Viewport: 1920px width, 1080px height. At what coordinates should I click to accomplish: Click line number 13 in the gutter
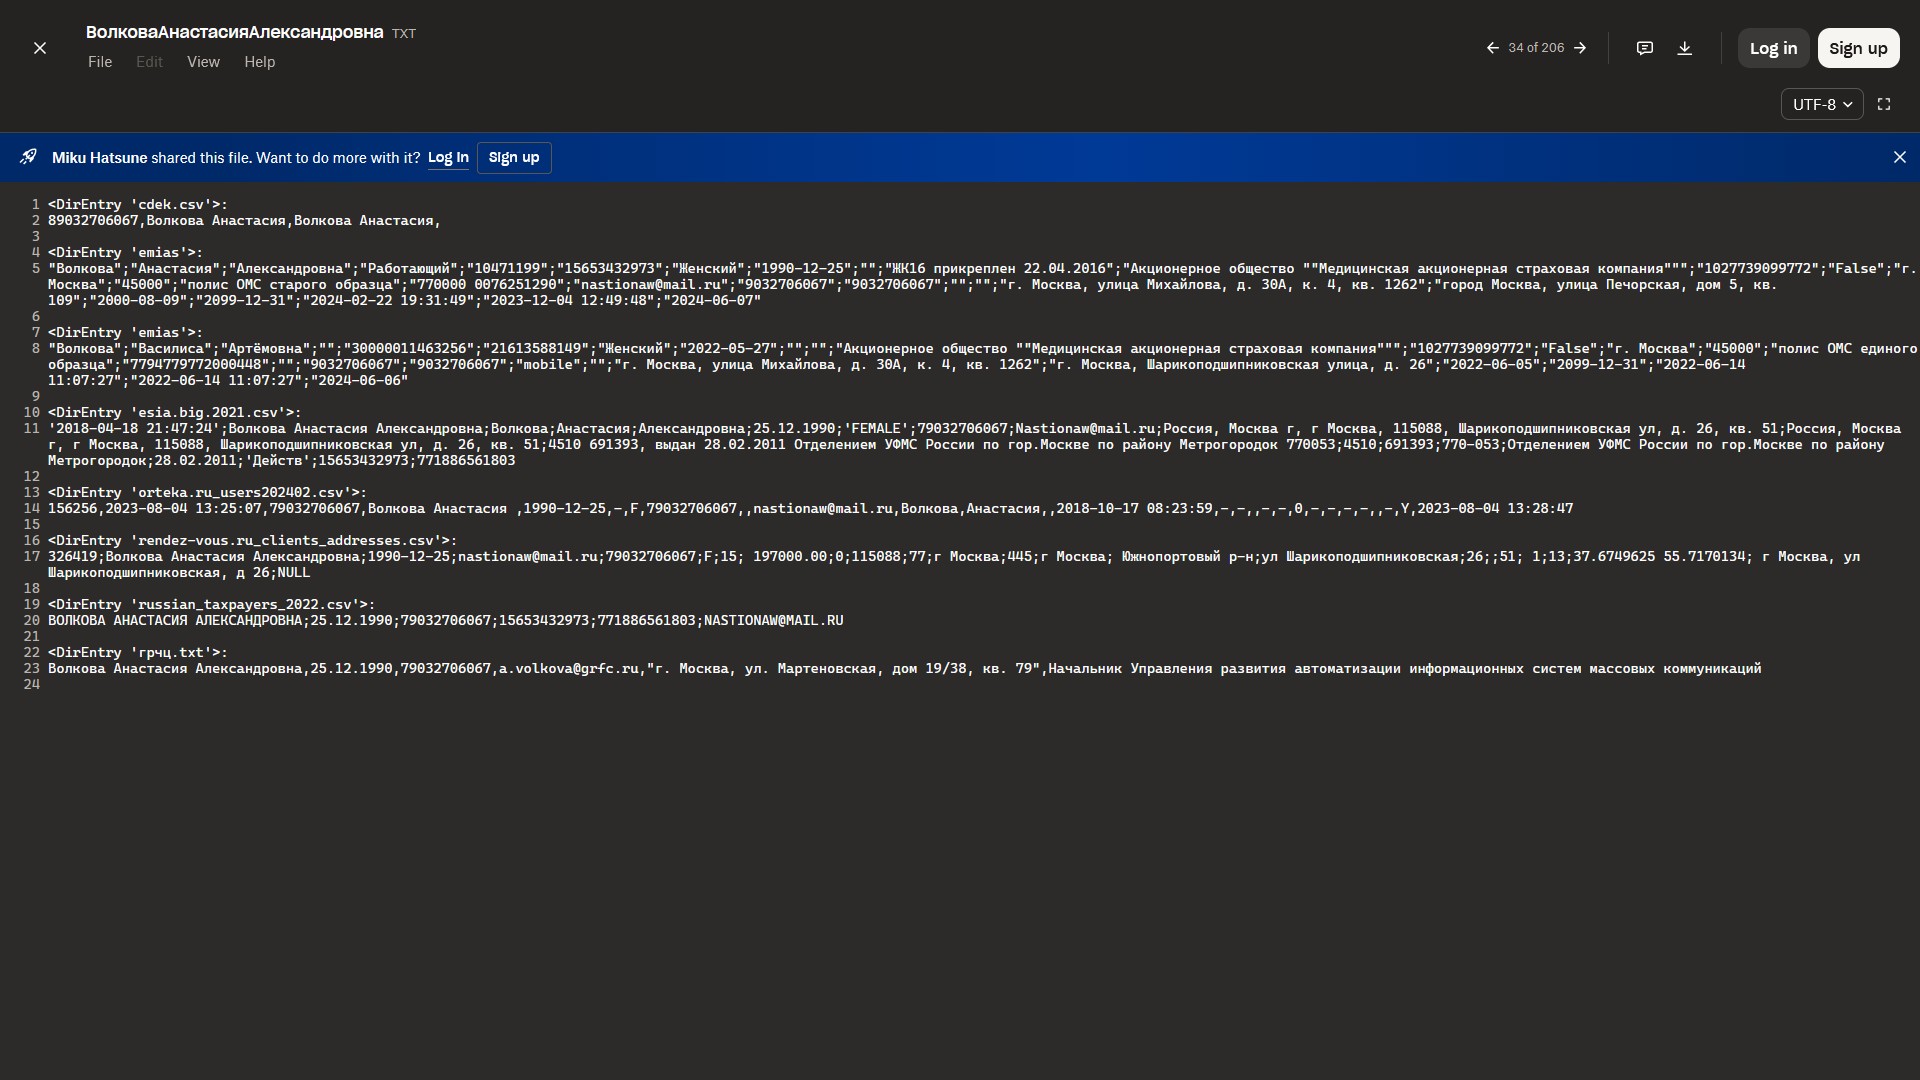31,492
